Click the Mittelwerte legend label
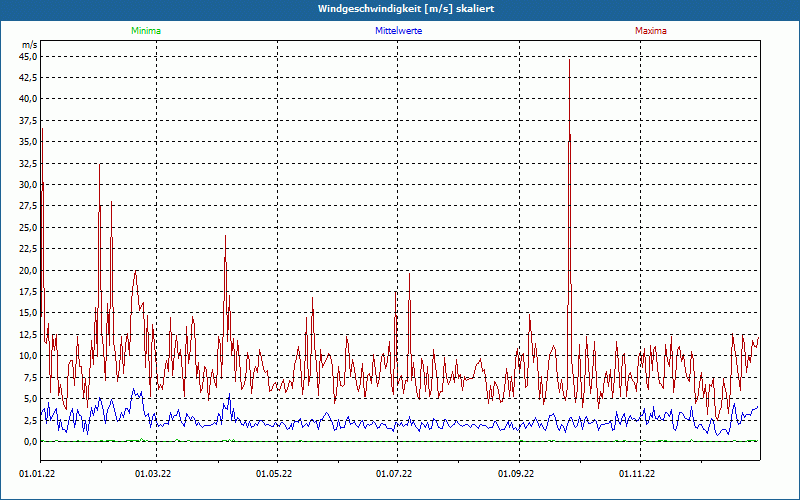 click(398, 31)
